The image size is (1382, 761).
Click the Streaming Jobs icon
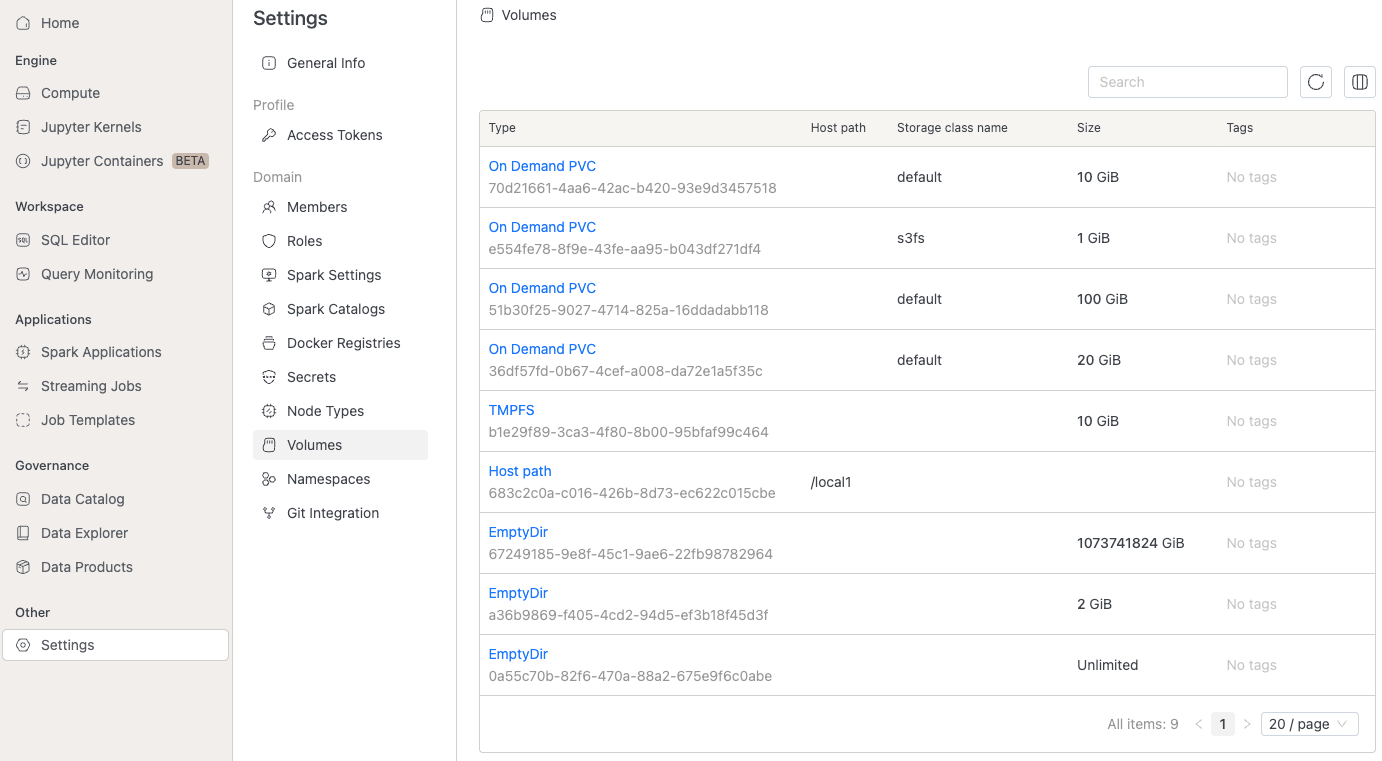tap(23, 386)
